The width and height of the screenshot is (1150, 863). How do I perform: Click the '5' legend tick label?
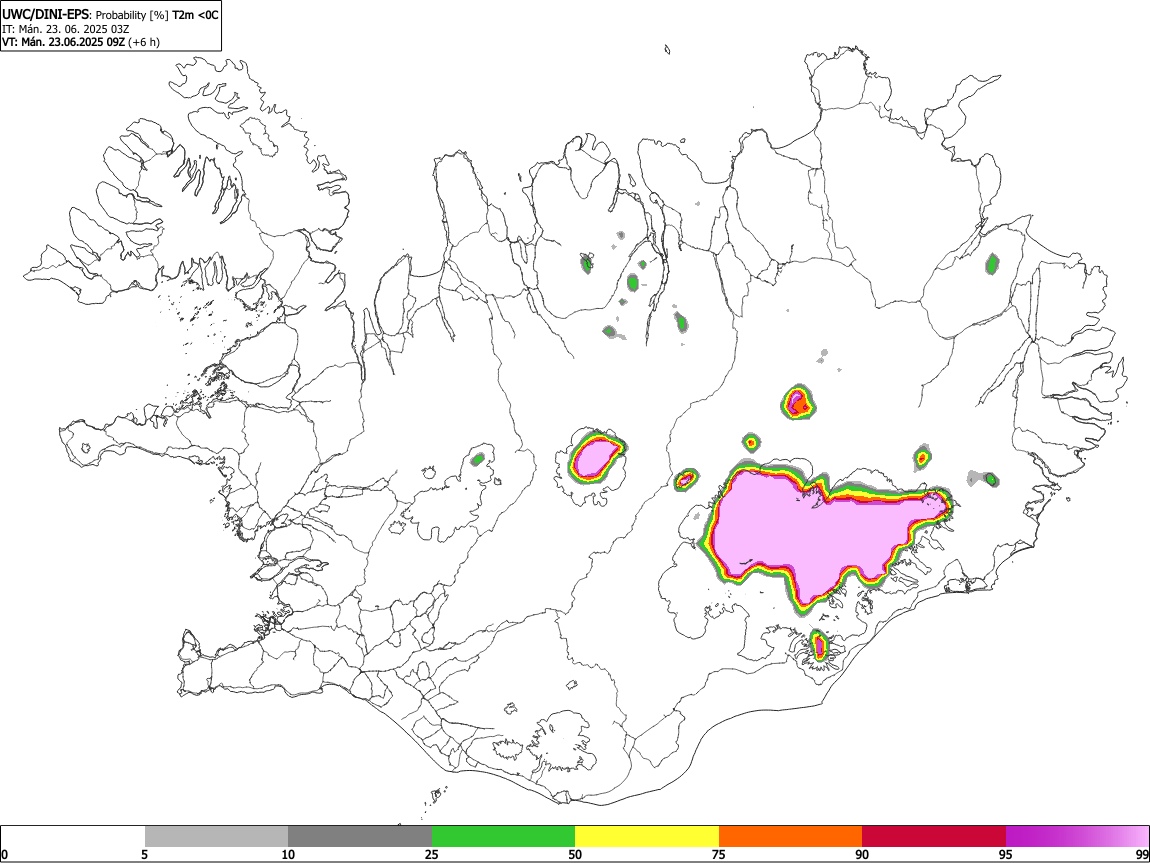coord(144,854)
